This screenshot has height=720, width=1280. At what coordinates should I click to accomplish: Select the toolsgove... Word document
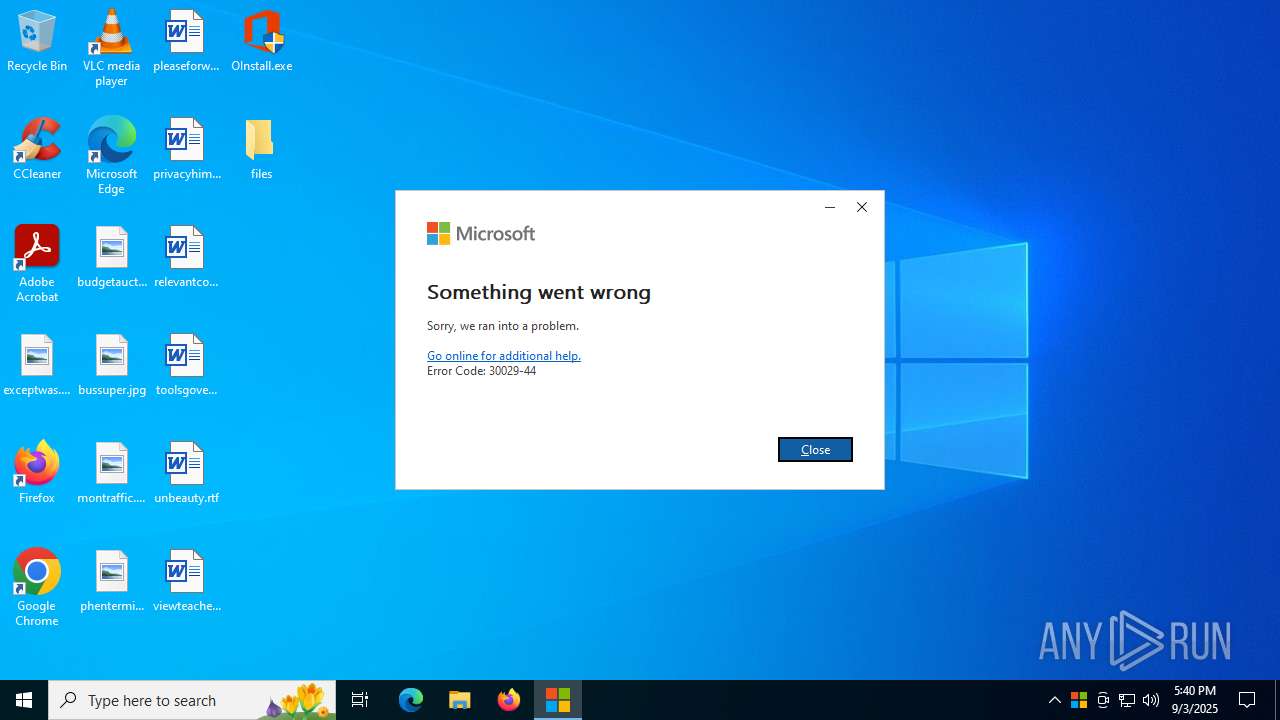[186, 365]
